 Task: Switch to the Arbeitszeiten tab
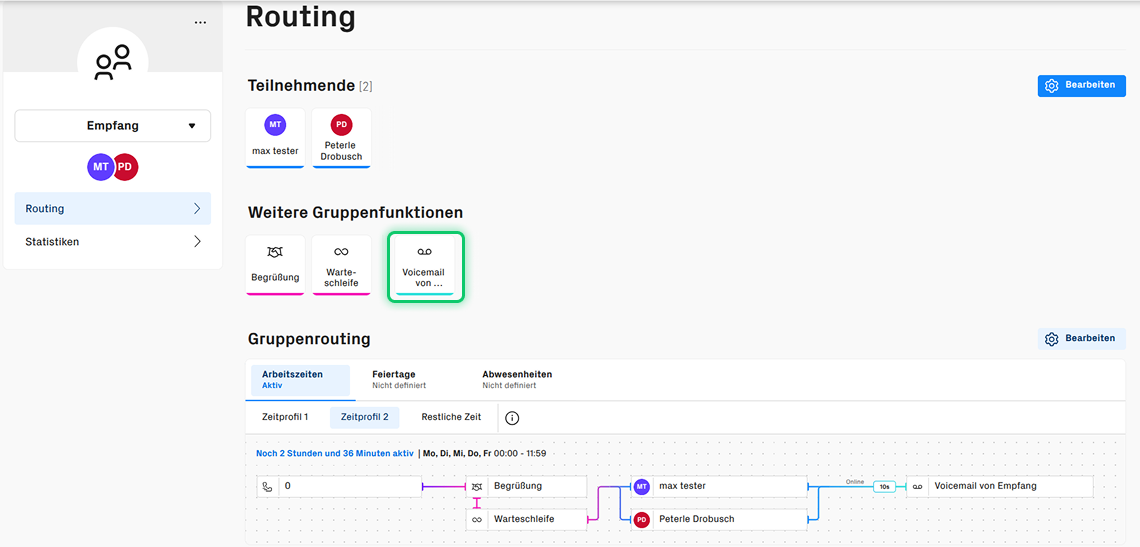point(300,380)
